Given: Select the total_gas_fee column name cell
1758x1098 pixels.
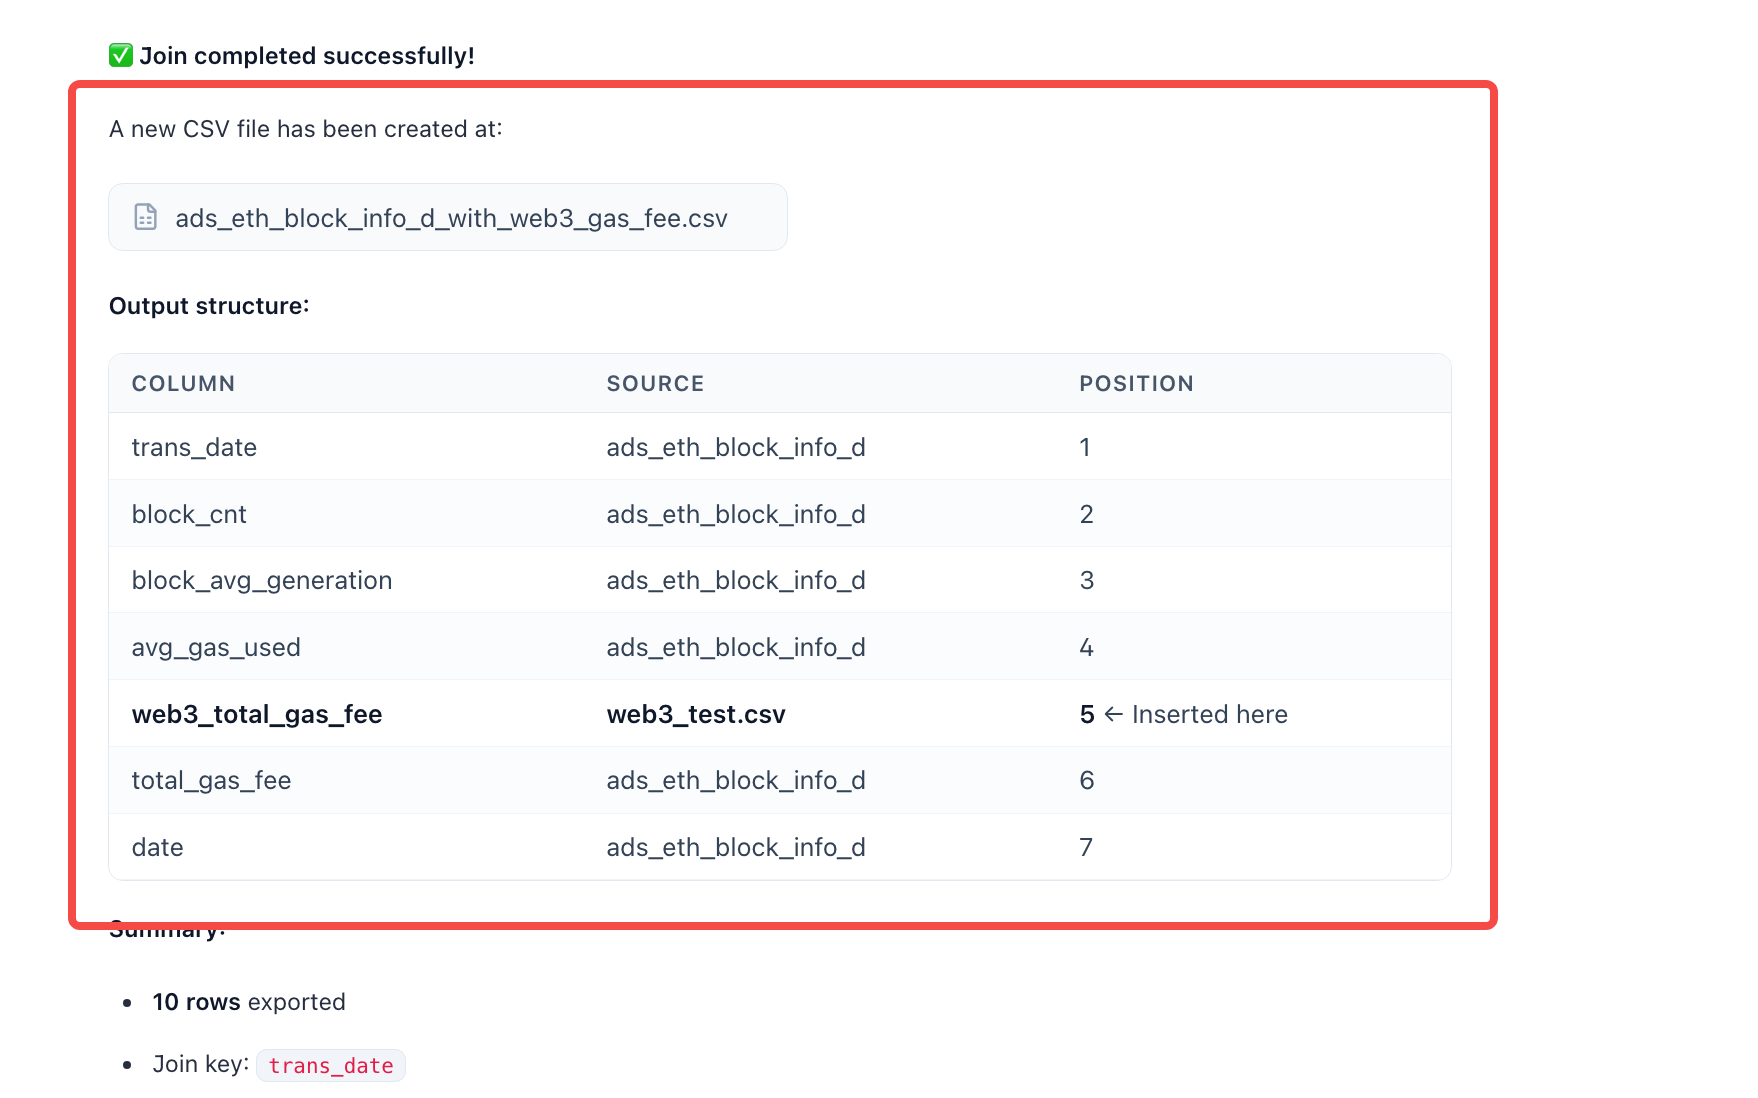Looking at the screenshot, I should (211, 780).
